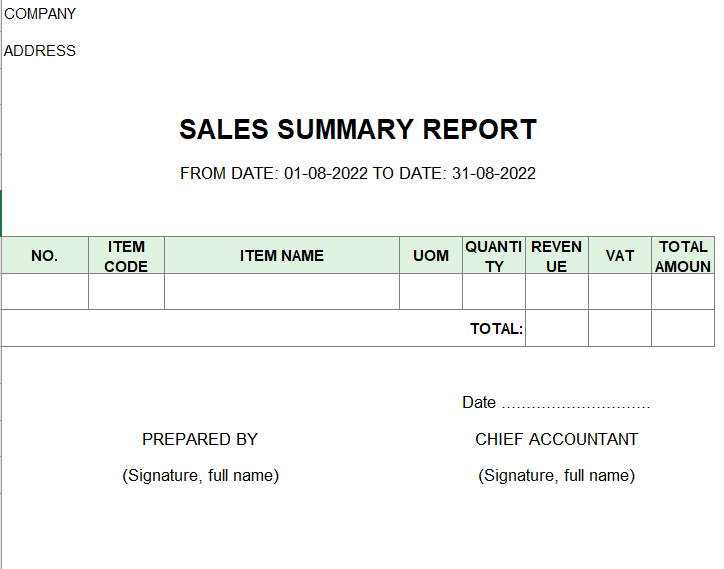Select the TOTAL: label cell
The height and width of the screenshot is (569, 724).
(496, 329)
